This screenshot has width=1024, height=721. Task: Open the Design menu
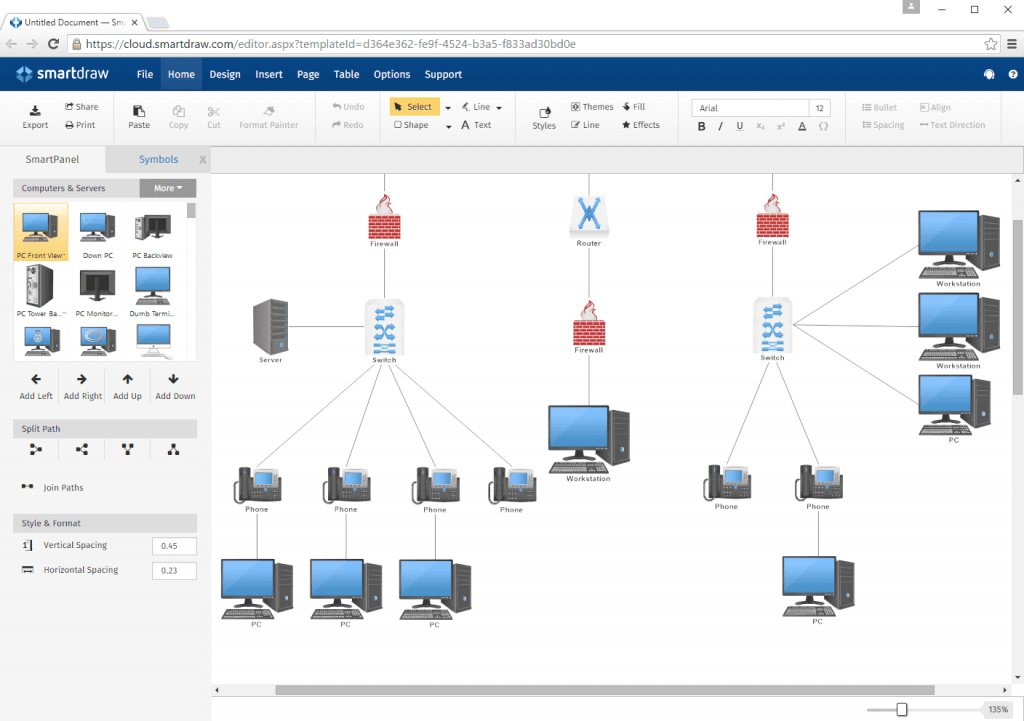(224, 74)
